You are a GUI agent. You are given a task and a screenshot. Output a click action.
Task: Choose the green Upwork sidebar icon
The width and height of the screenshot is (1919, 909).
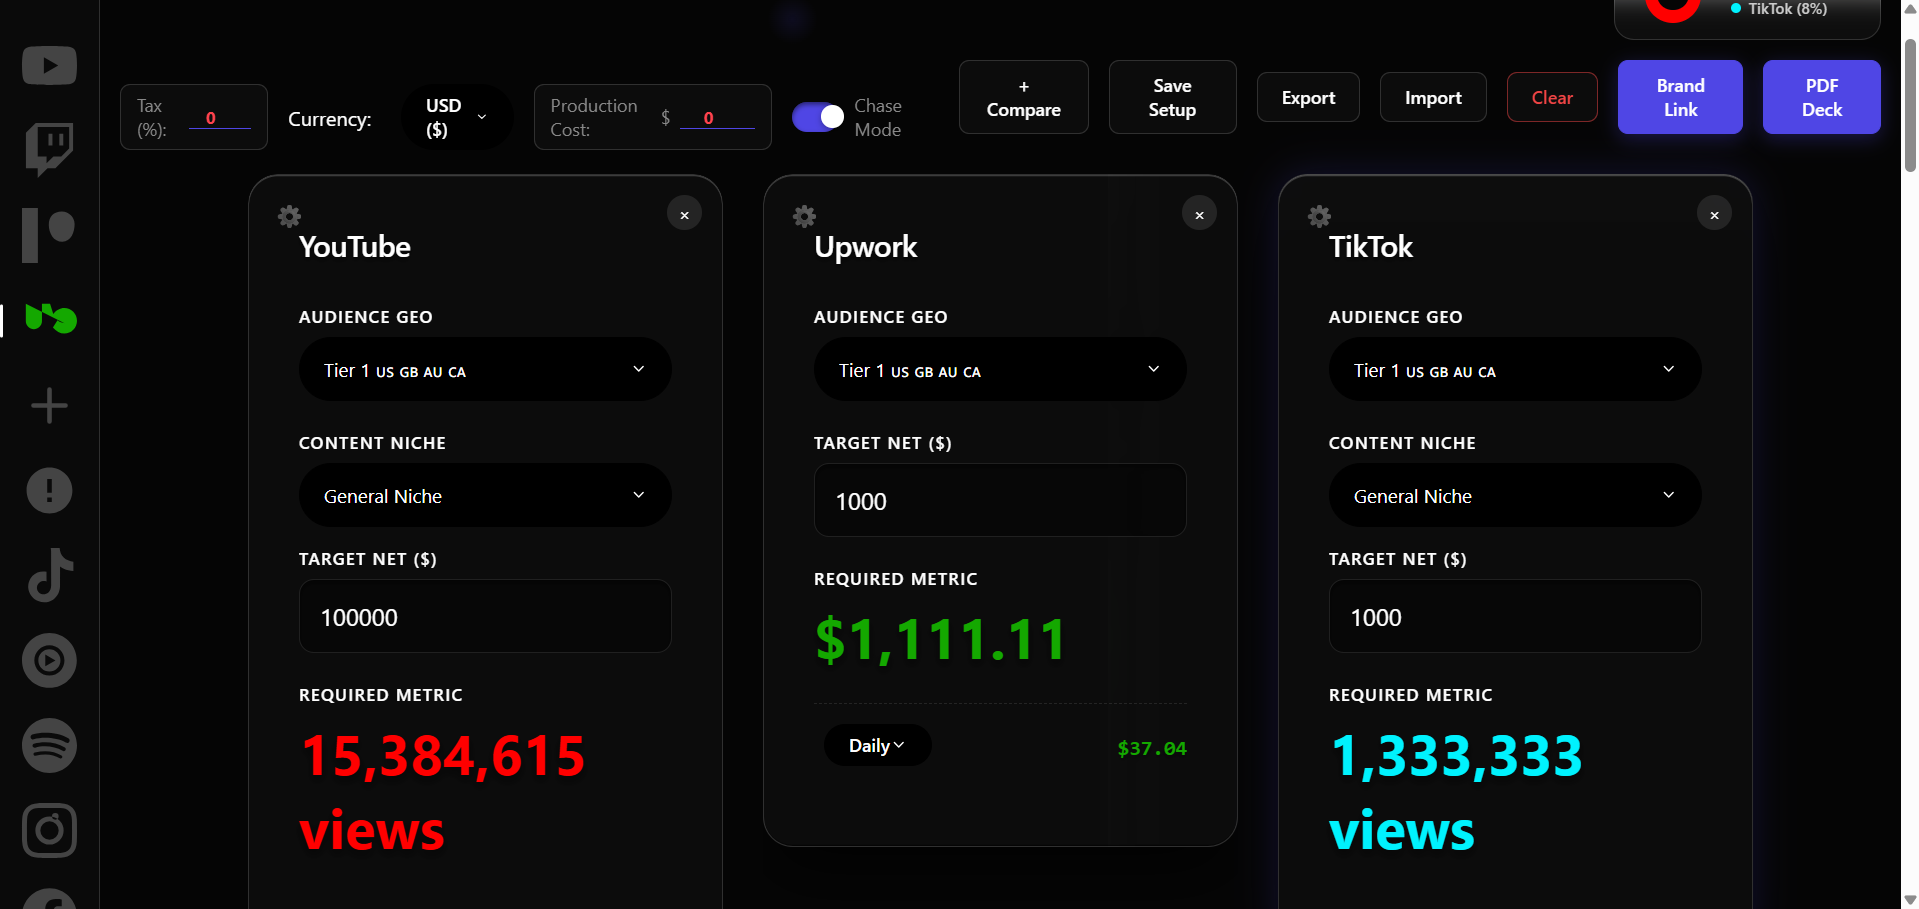coord(50,319)
